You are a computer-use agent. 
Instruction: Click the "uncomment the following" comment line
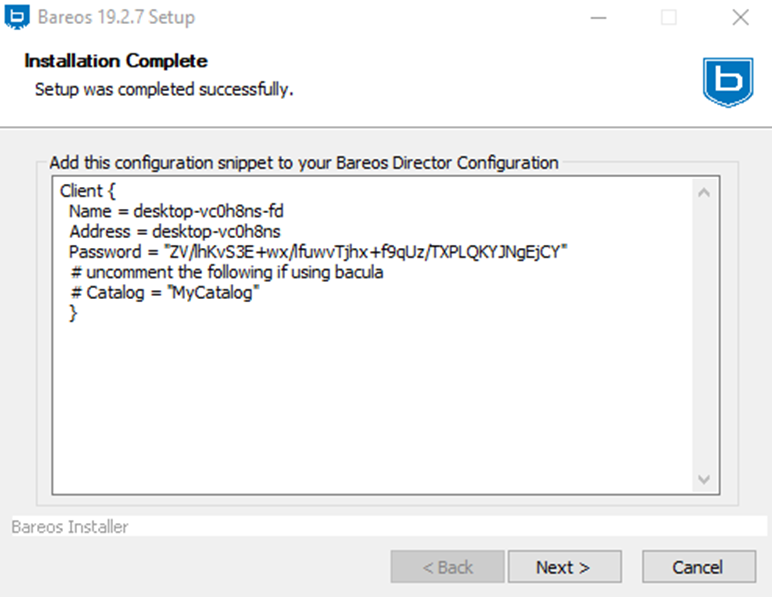(227, 272)
